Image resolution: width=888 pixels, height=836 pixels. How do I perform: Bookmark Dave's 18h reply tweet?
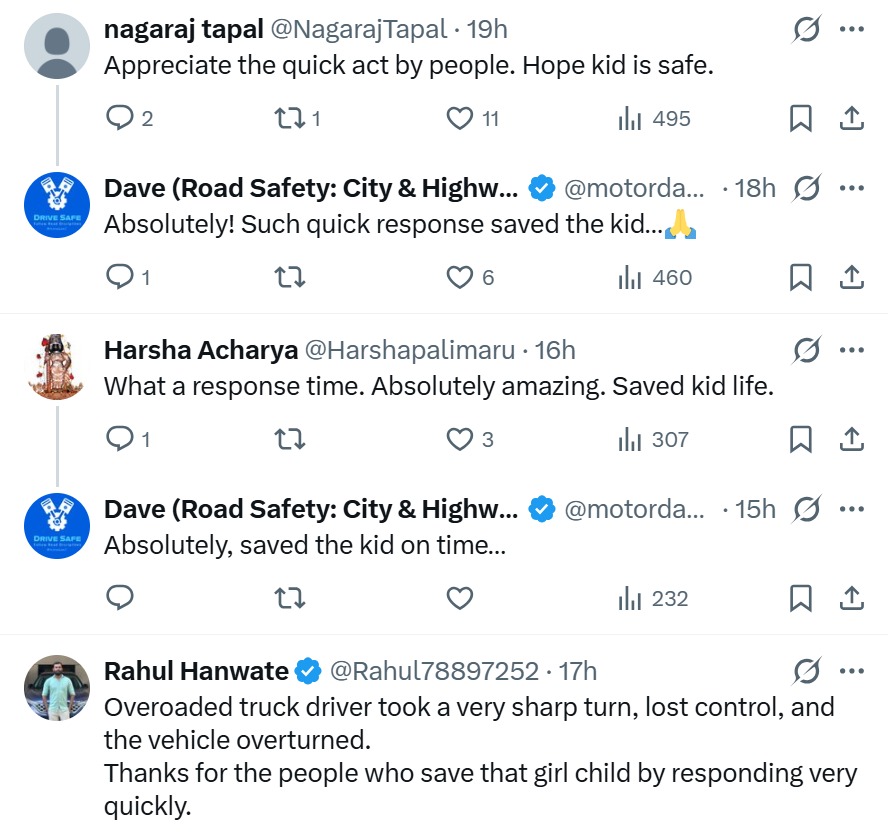point(800,277)
